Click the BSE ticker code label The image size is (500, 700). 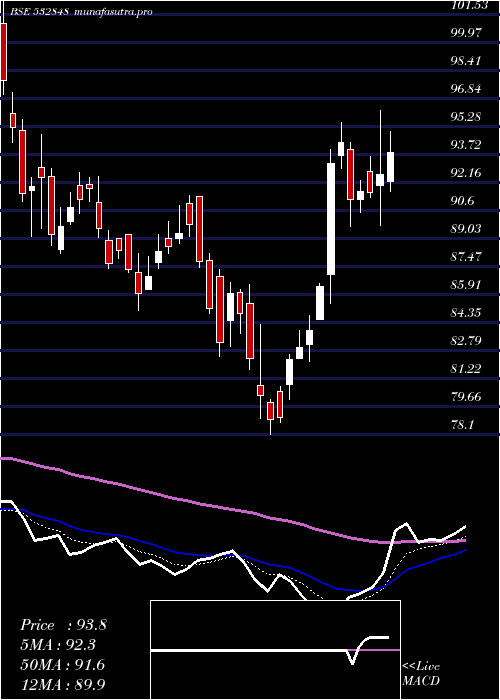[x=38, y=11]
